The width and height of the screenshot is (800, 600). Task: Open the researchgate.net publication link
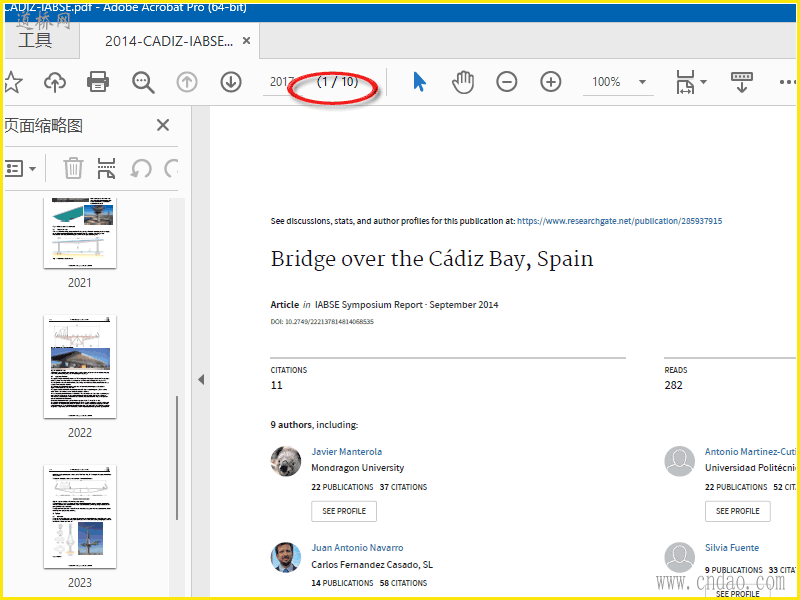pos(619,221)
